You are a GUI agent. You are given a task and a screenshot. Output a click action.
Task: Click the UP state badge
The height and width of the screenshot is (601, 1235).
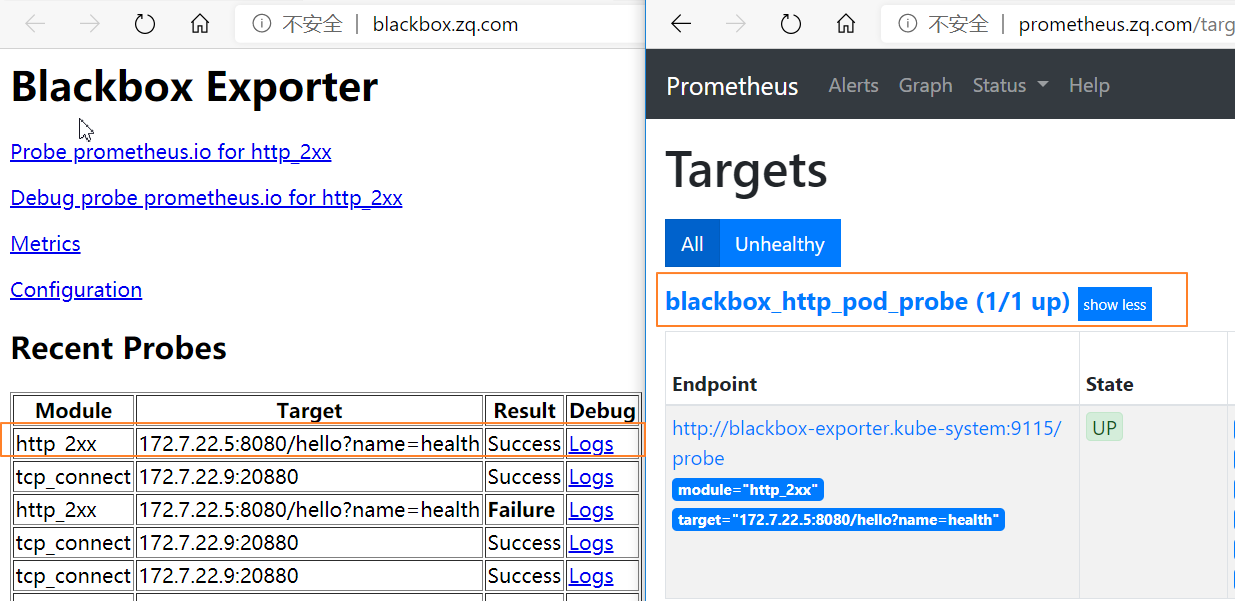1104,428
